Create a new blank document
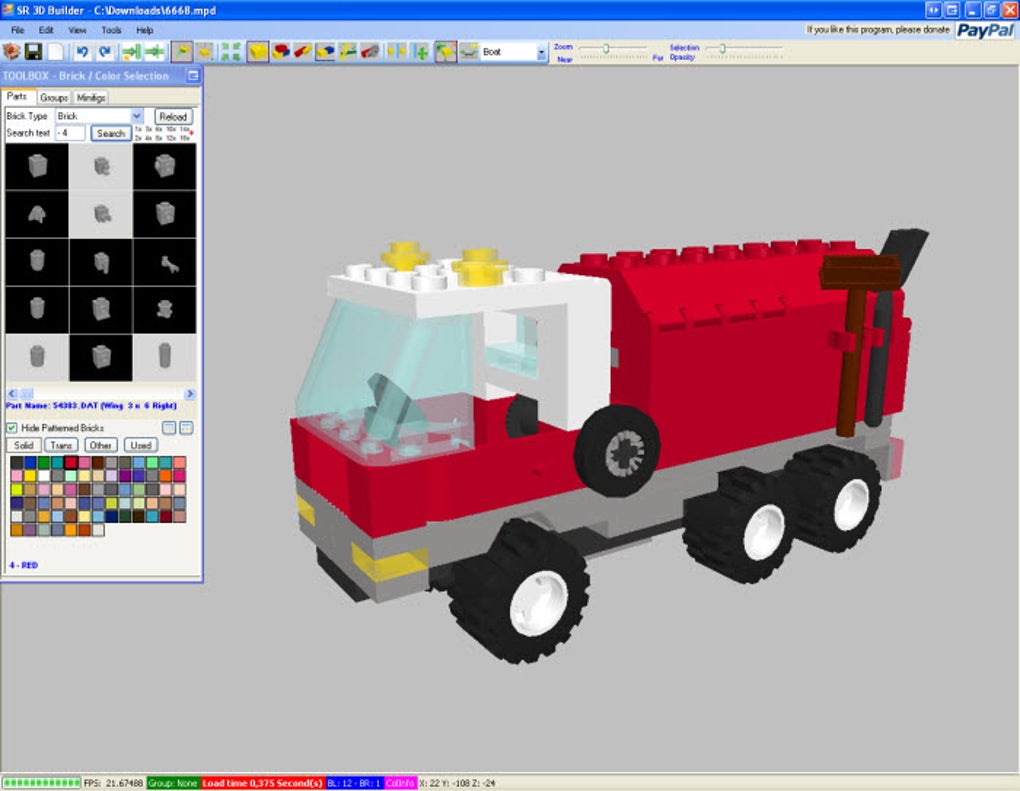The image size is (1020, 791). click(x=56, y=52)
